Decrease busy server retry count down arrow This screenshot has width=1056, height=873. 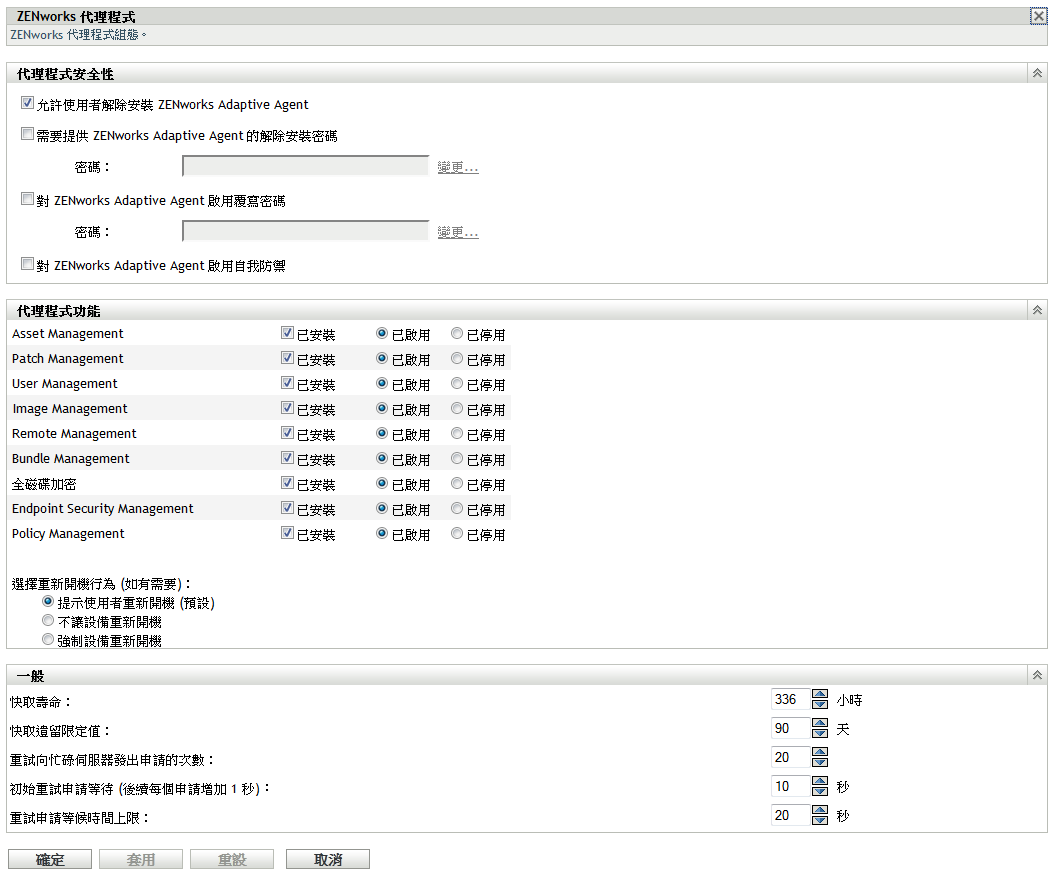820,762
